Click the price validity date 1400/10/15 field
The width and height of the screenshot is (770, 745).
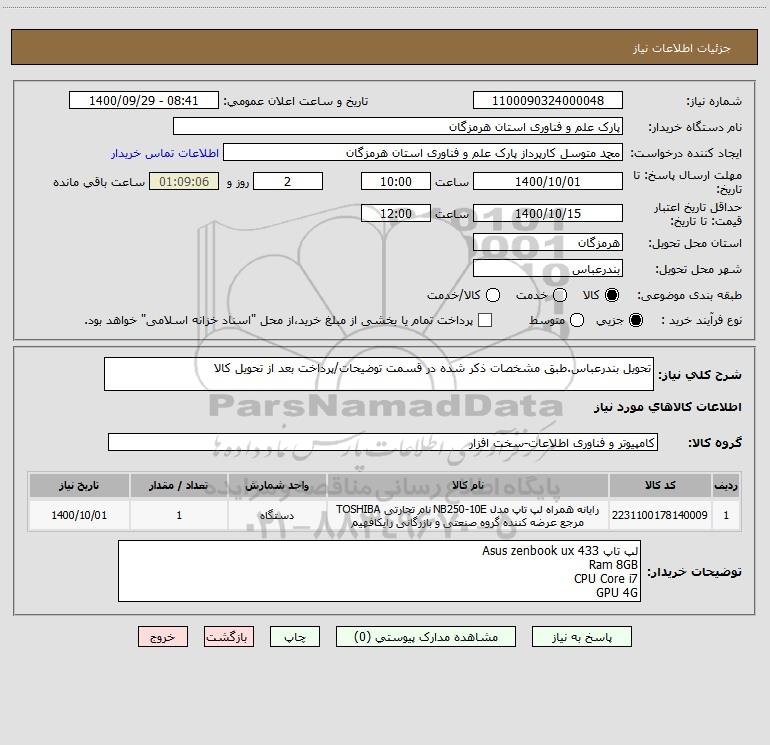coord(548,214)
